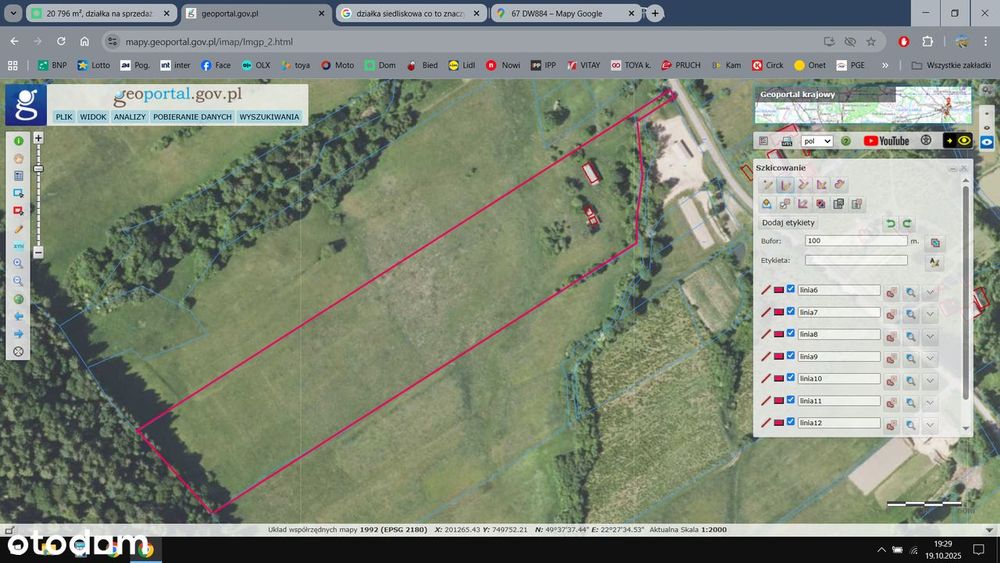Disable the linia12 checkbox
The height and width of the screenshot is (563, 1000).
click(x=791, y=421)
